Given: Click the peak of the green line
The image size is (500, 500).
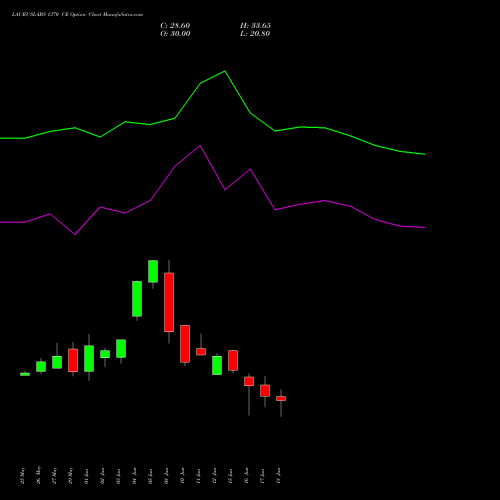Looking at the screenshot, I should (x=225, y=71).
